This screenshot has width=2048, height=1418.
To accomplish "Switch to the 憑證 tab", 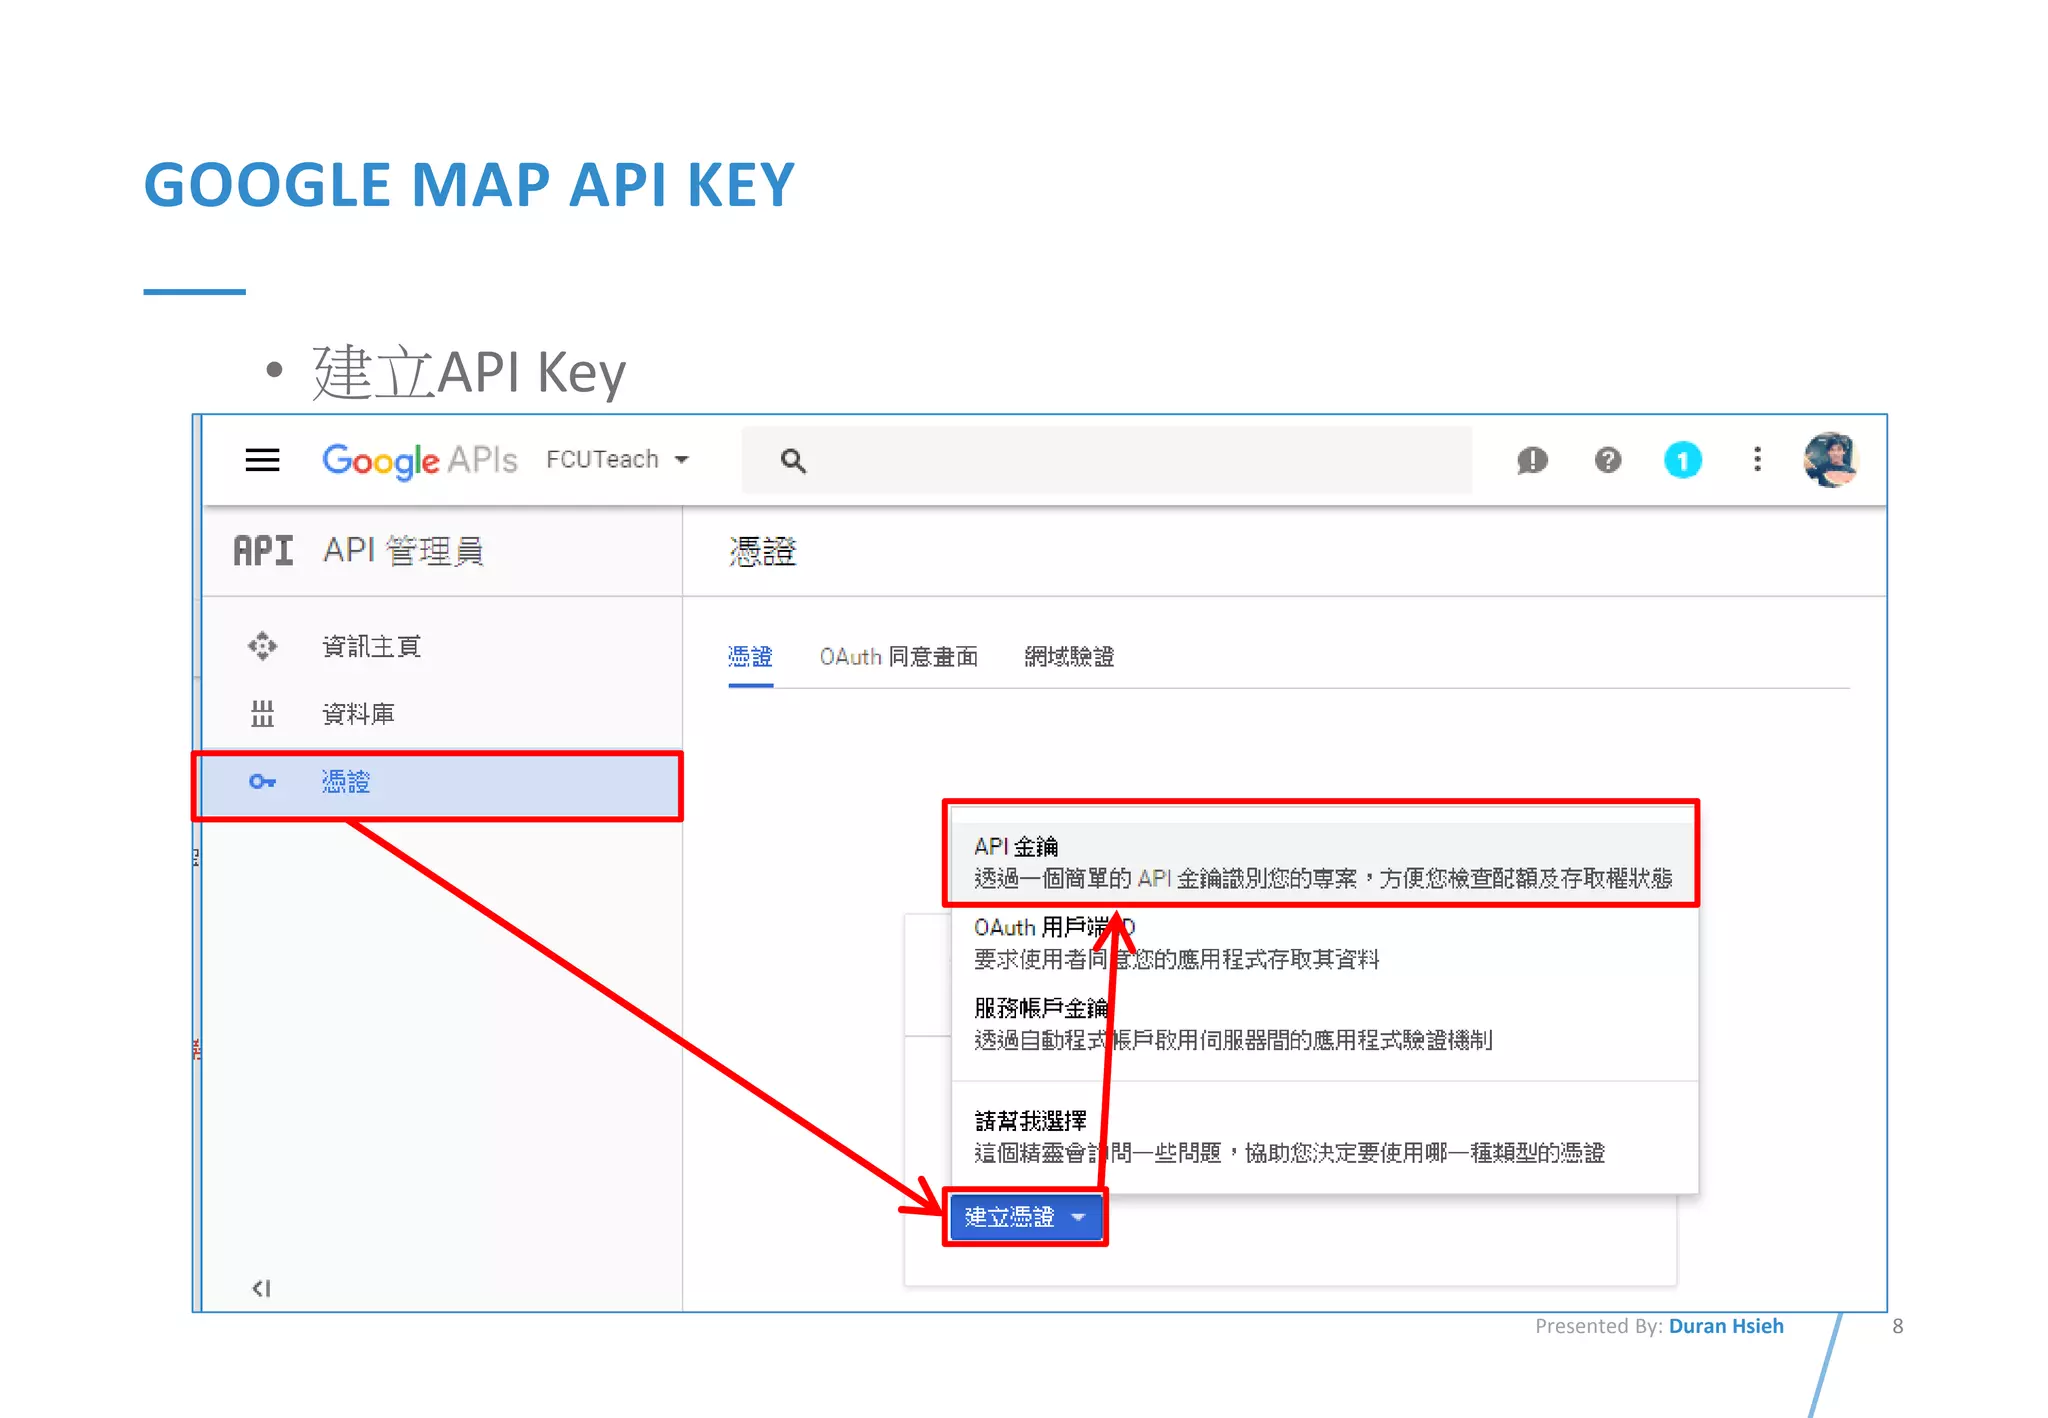I will 750,657.
